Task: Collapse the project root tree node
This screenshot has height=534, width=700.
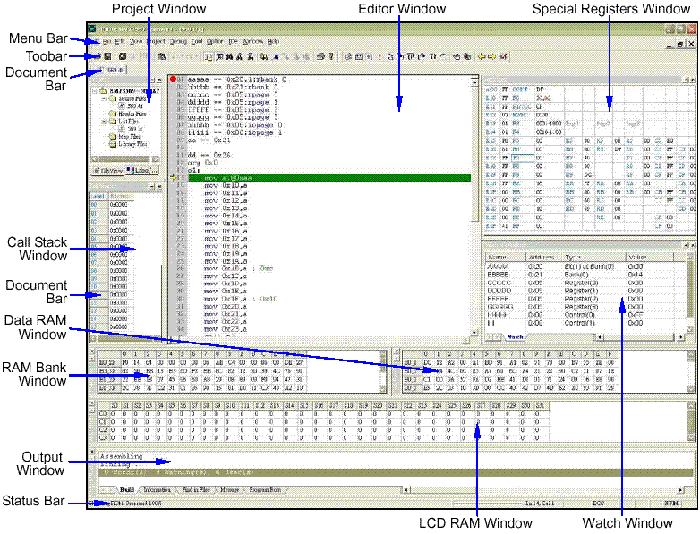Action: pyautogui.click(x=95, y=91)
